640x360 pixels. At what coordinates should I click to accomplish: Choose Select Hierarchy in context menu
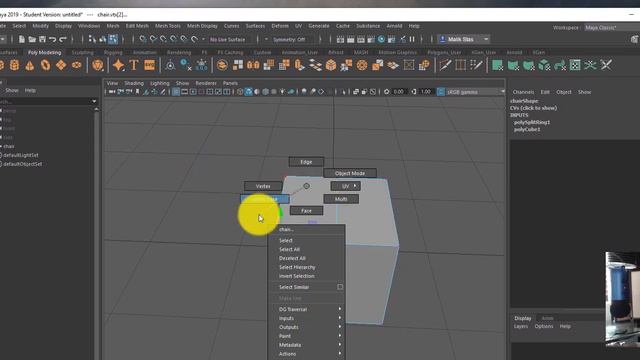(297, 267)
